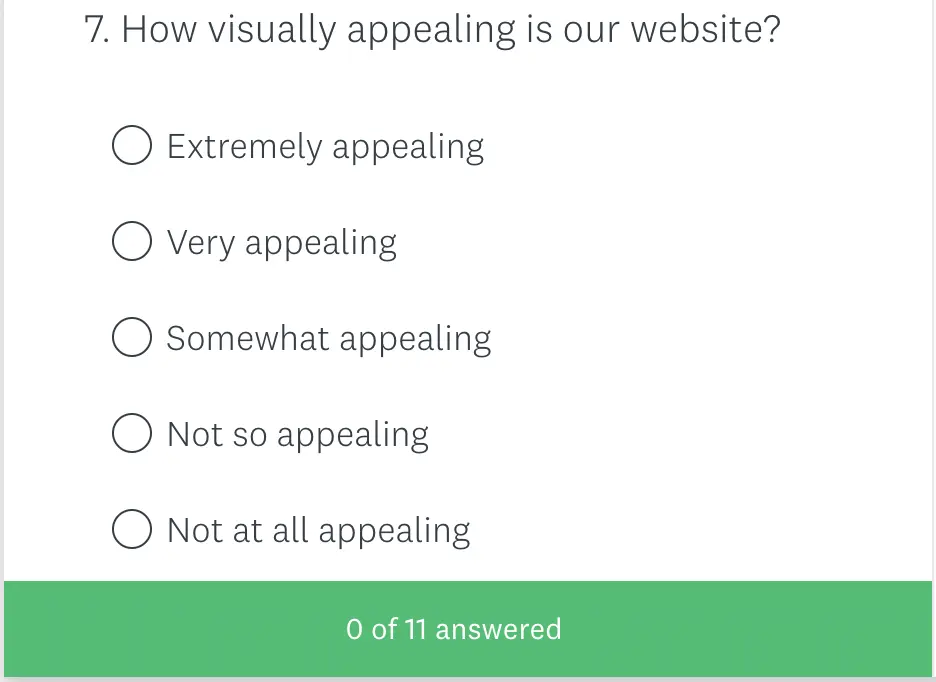Tap the "Somewhat appealing" option label text
The image size is (936, 682).
328,339
